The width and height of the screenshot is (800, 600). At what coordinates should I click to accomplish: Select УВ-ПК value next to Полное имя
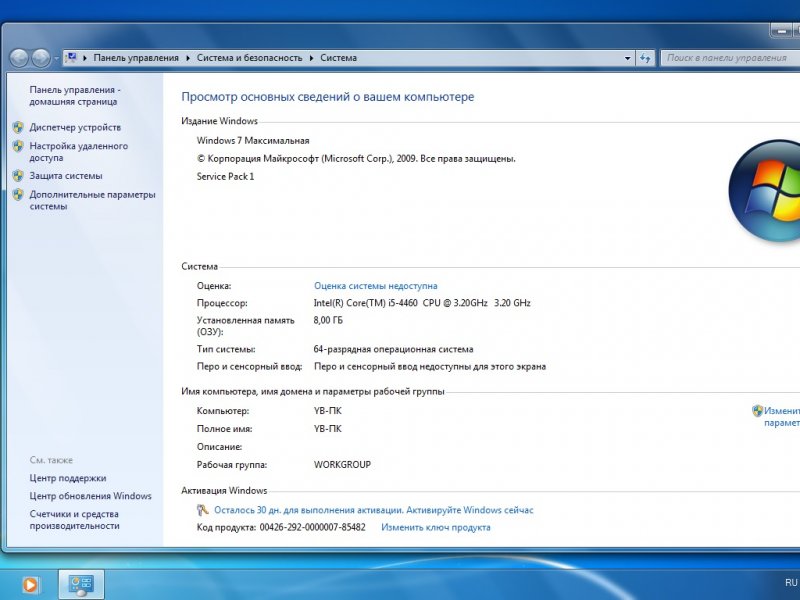(328, 429)
